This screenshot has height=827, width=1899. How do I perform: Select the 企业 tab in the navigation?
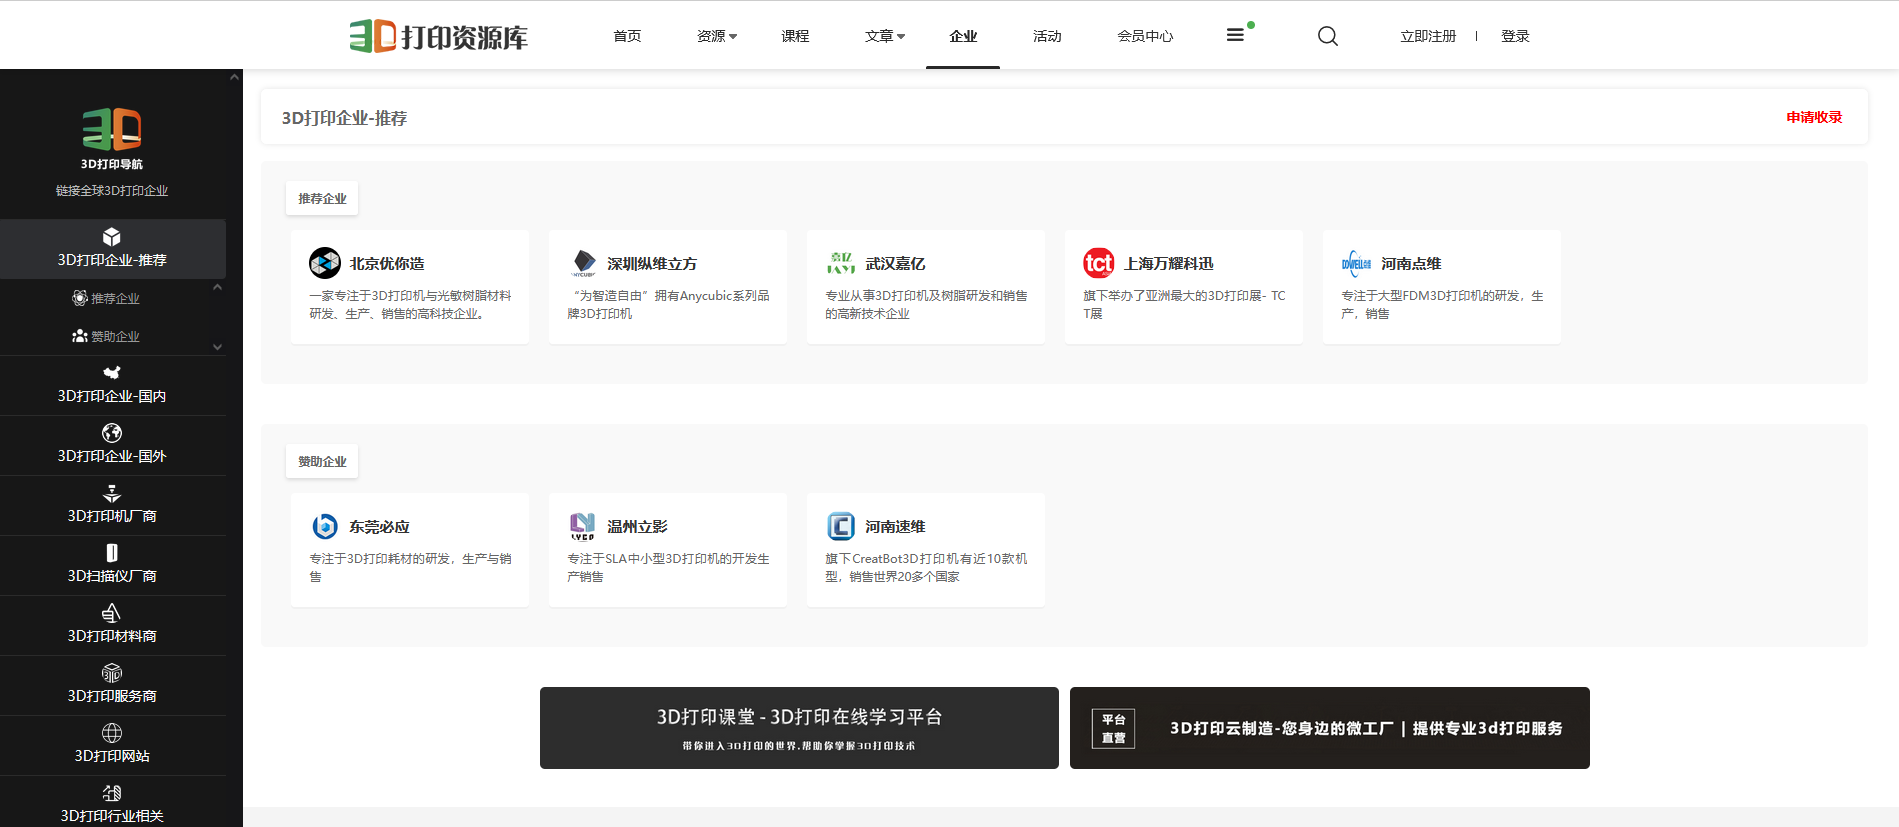point(963,36)
